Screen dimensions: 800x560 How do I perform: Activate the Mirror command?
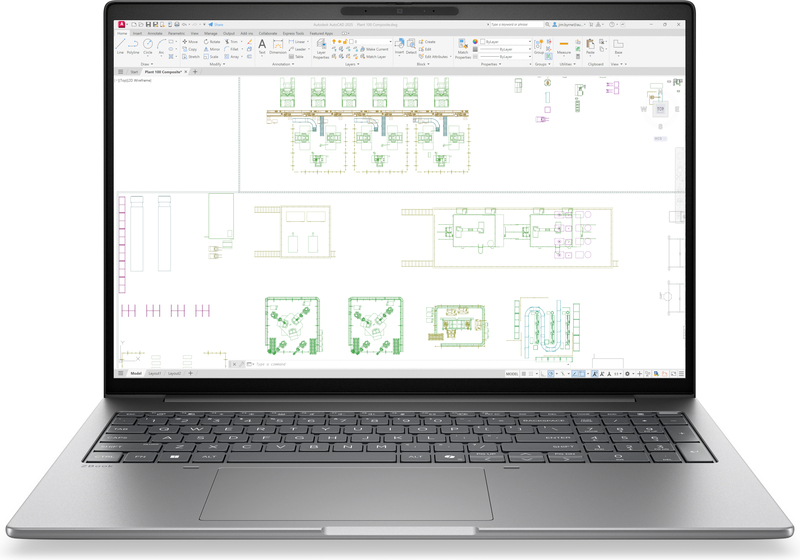pos(212,49)
